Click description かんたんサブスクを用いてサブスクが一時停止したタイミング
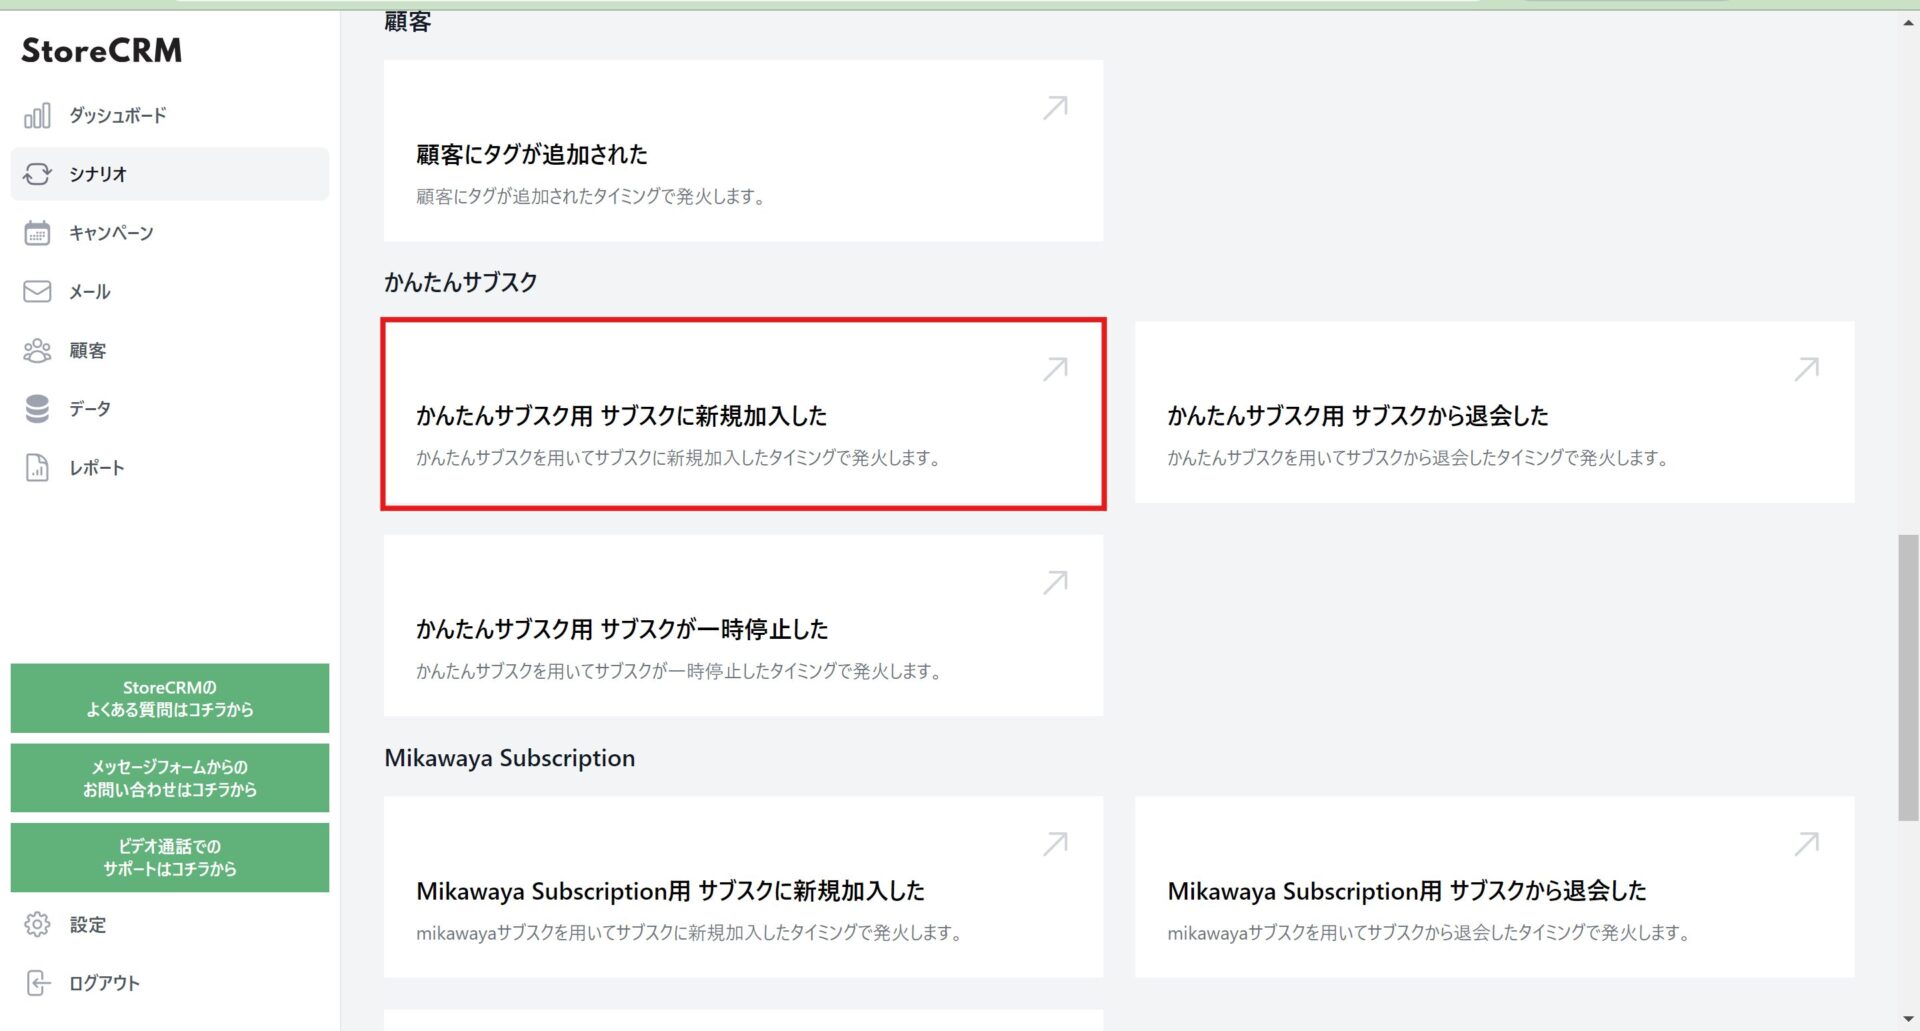The image size is (1920, 1031). click(x=679, y=671)
